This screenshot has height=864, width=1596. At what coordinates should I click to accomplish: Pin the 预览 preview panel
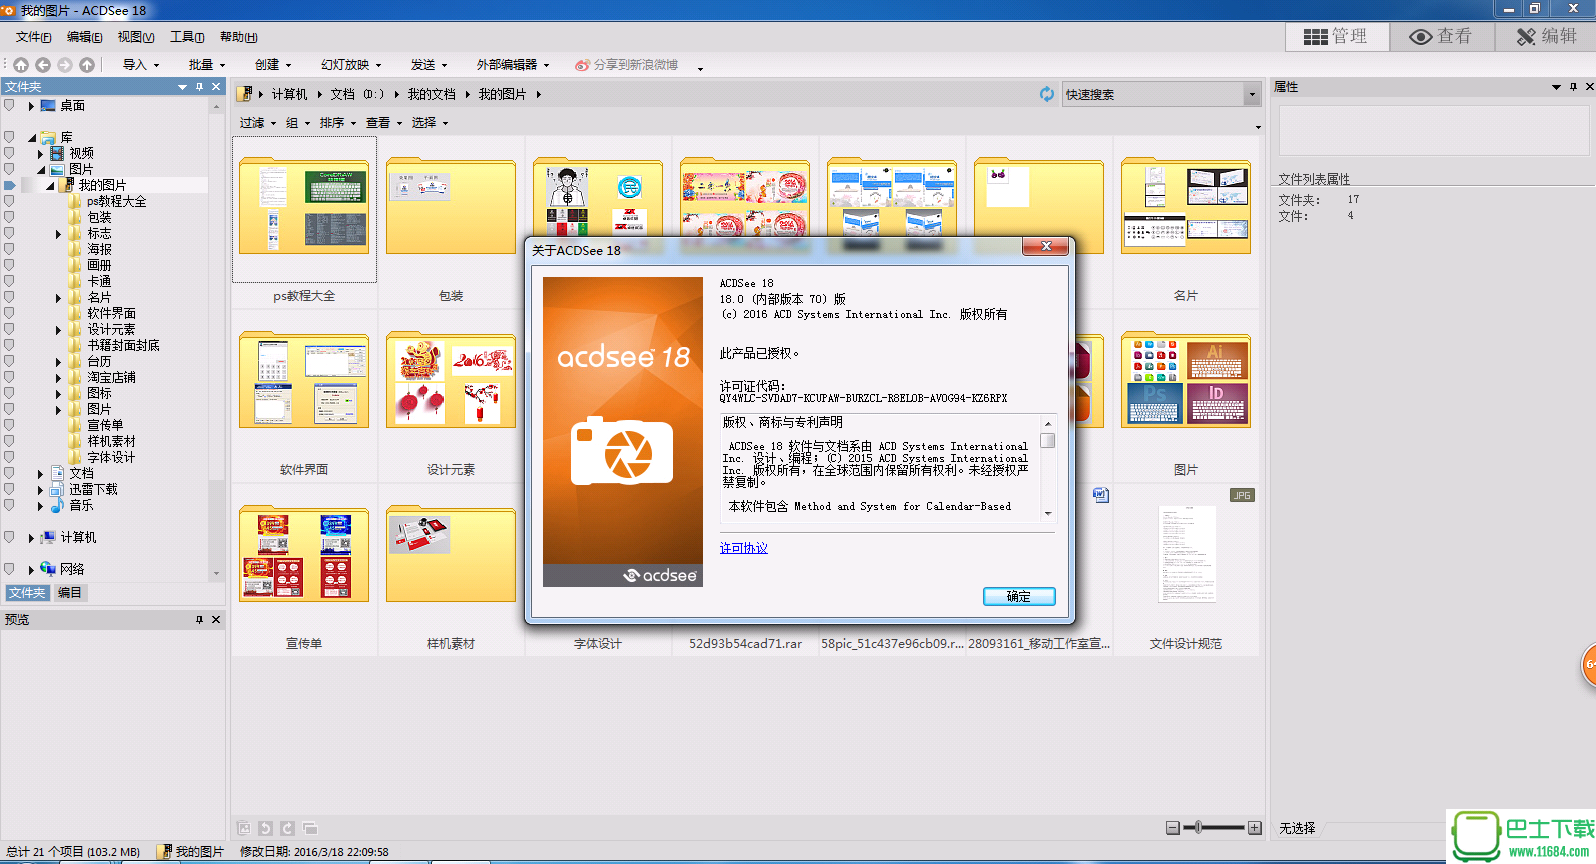click(199, 620)
